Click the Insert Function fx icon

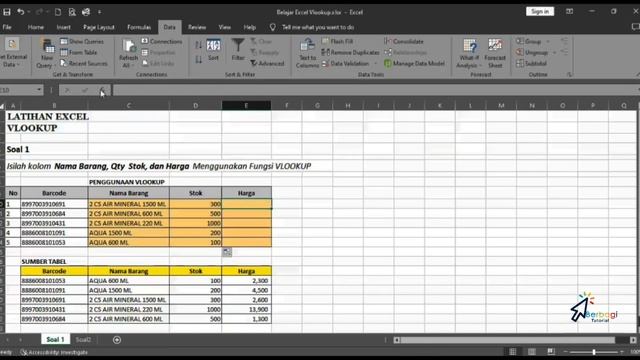(102, 90)
